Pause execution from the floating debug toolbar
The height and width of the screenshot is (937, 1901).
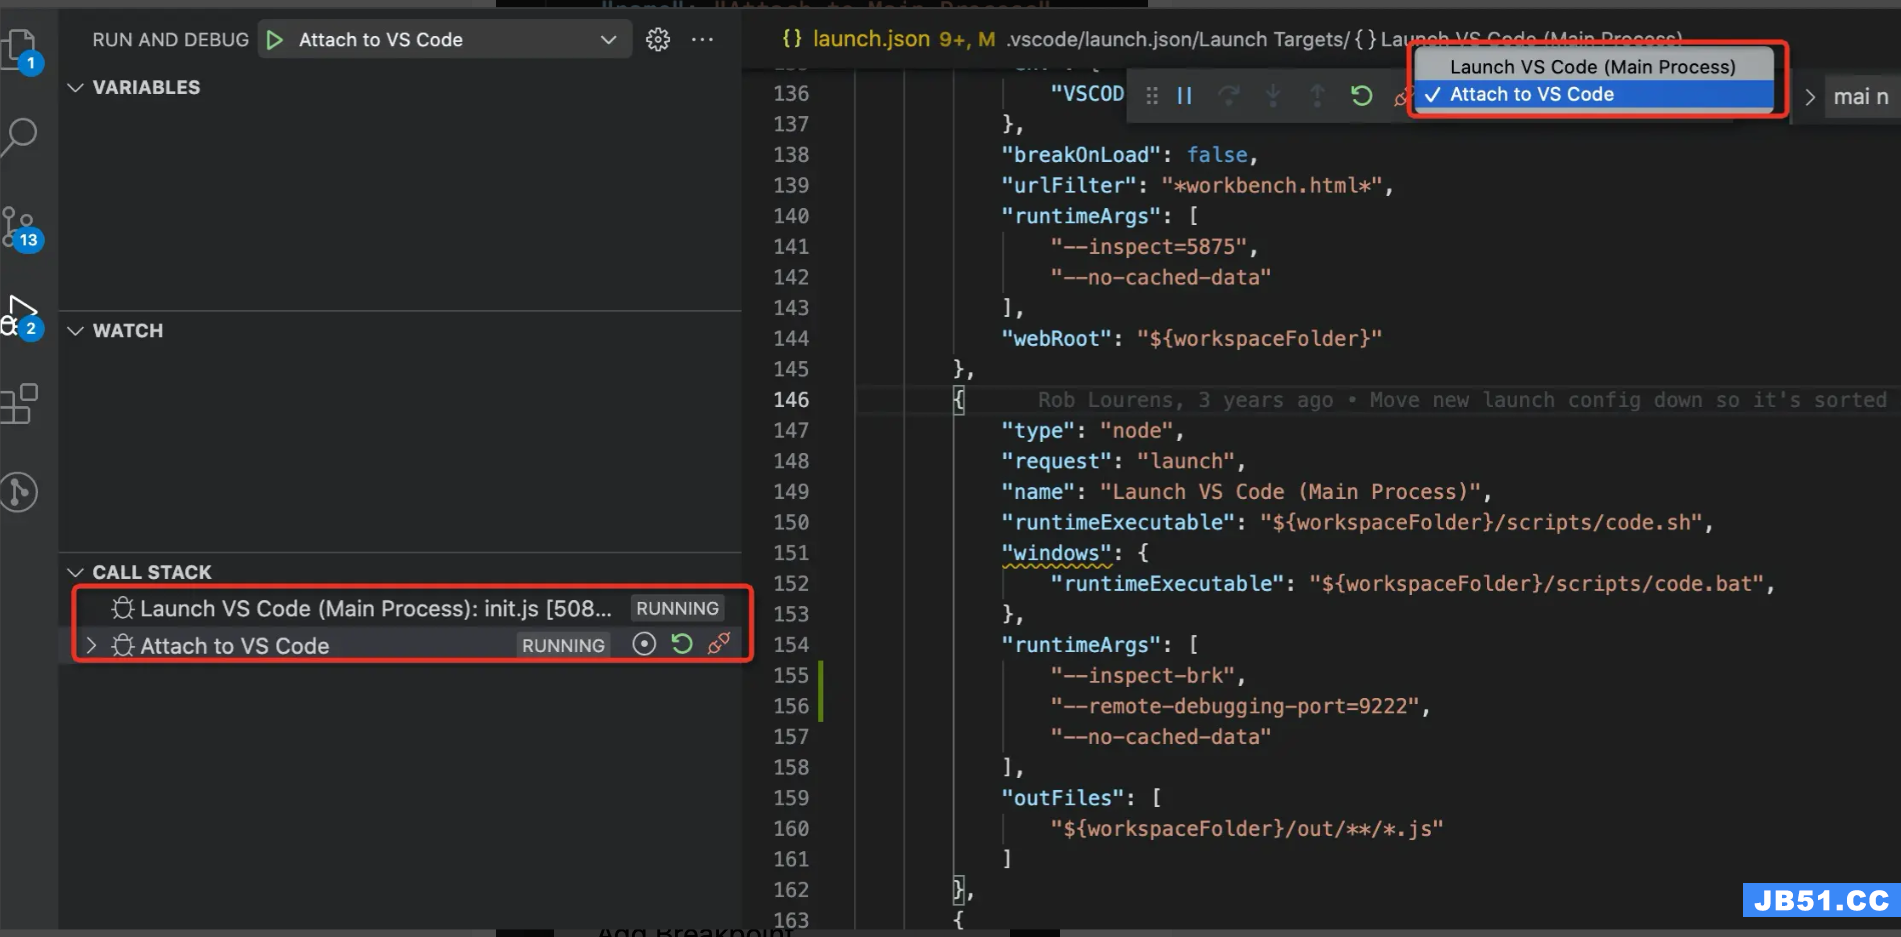[x=1185, y=96]
